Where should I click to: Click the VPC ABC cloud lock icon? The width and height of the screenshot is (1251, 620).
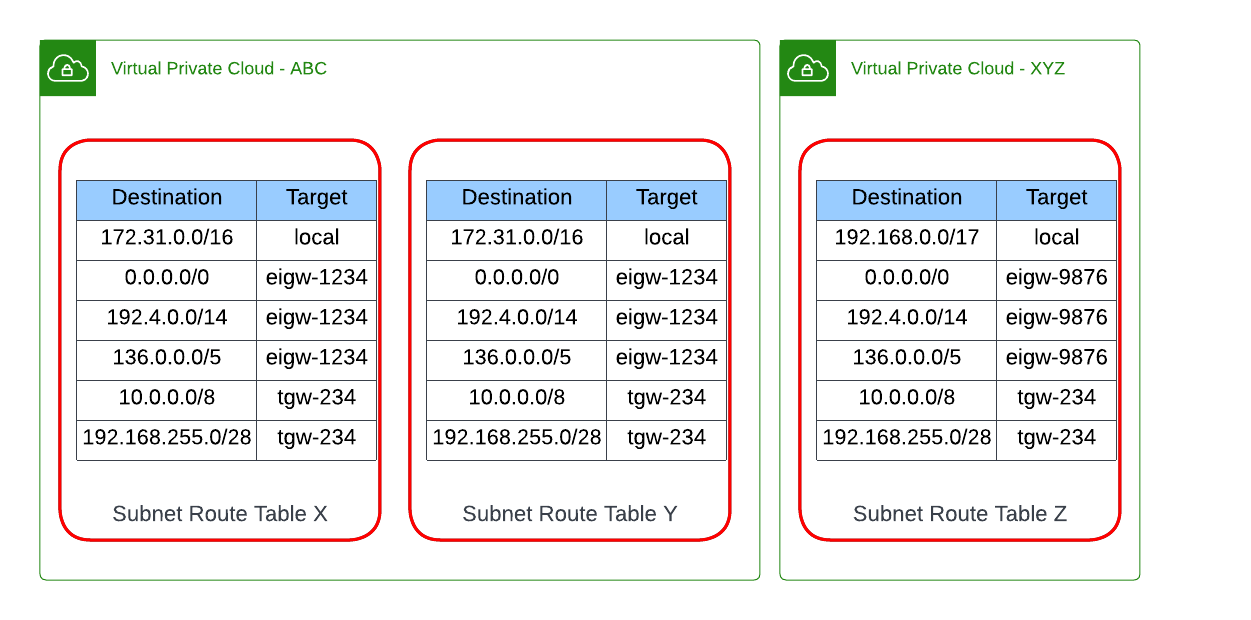(68, 68)
